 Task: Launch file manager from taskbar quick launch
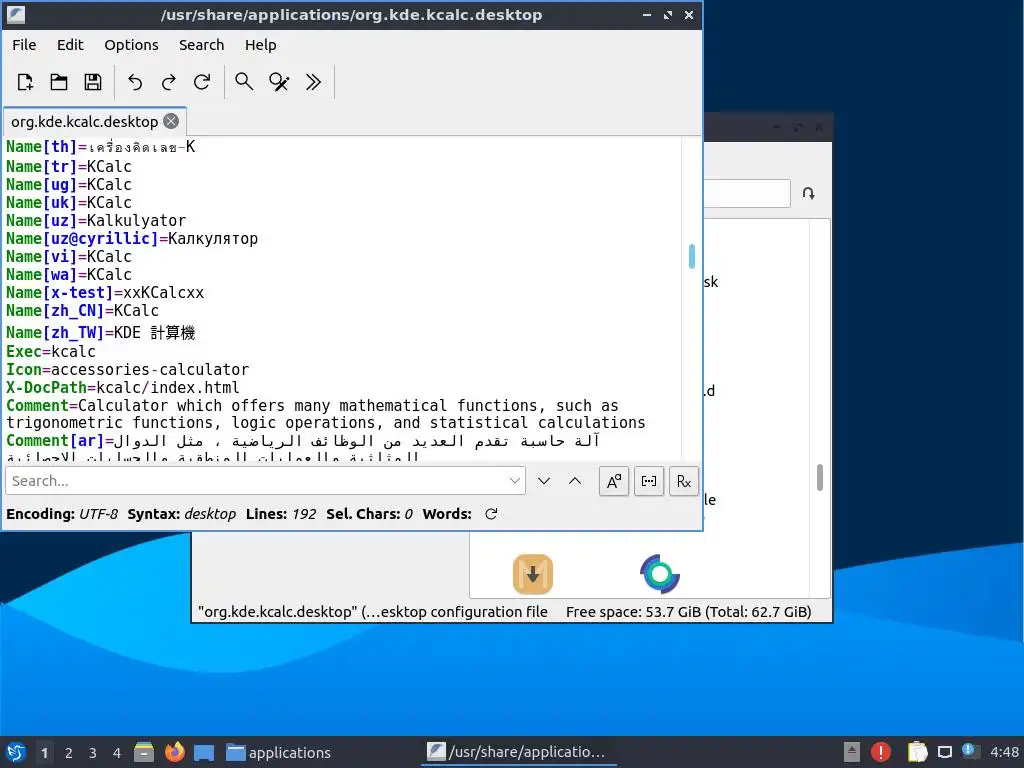(144, 752)
